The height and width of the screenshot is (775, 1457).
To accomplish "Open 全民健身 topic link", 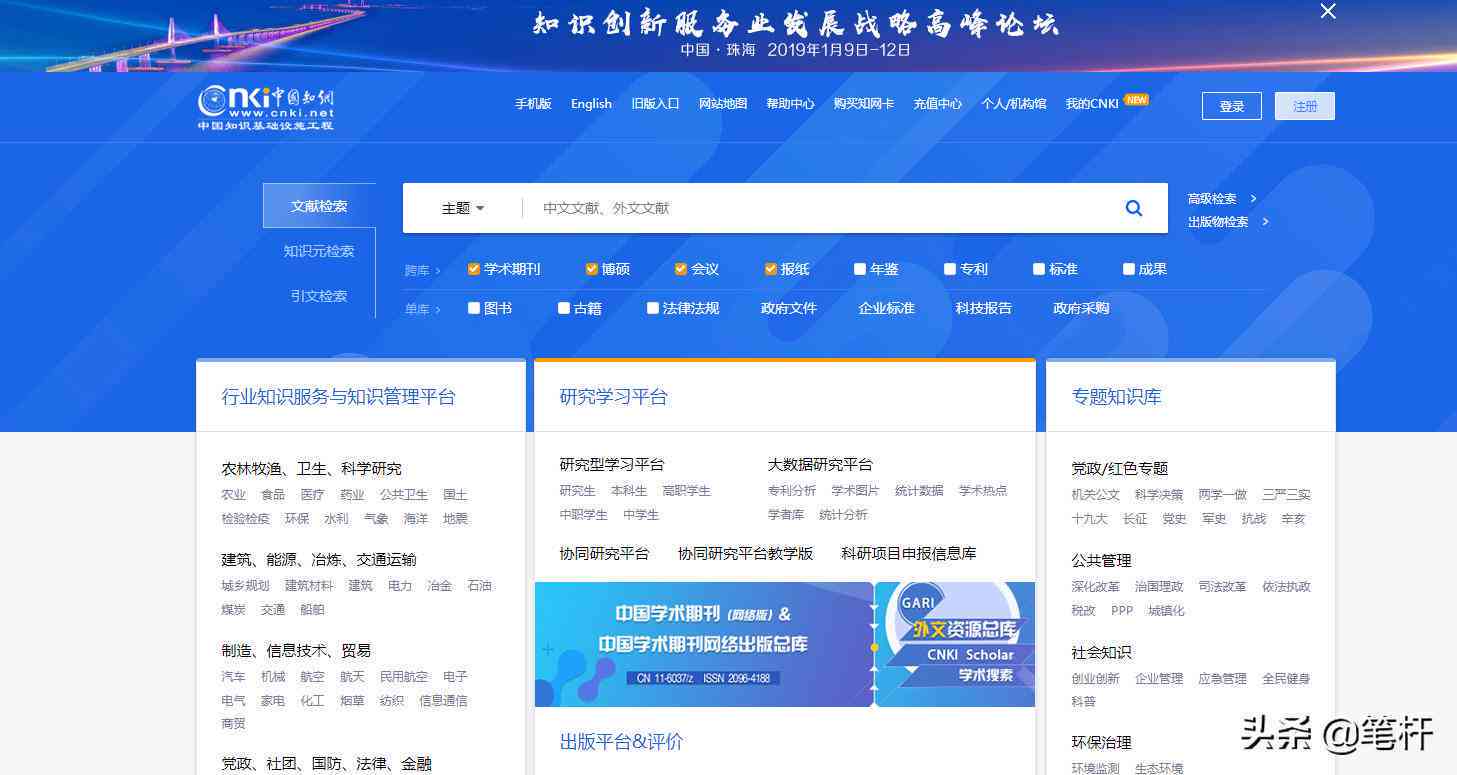I will [x=1286, y=679].
